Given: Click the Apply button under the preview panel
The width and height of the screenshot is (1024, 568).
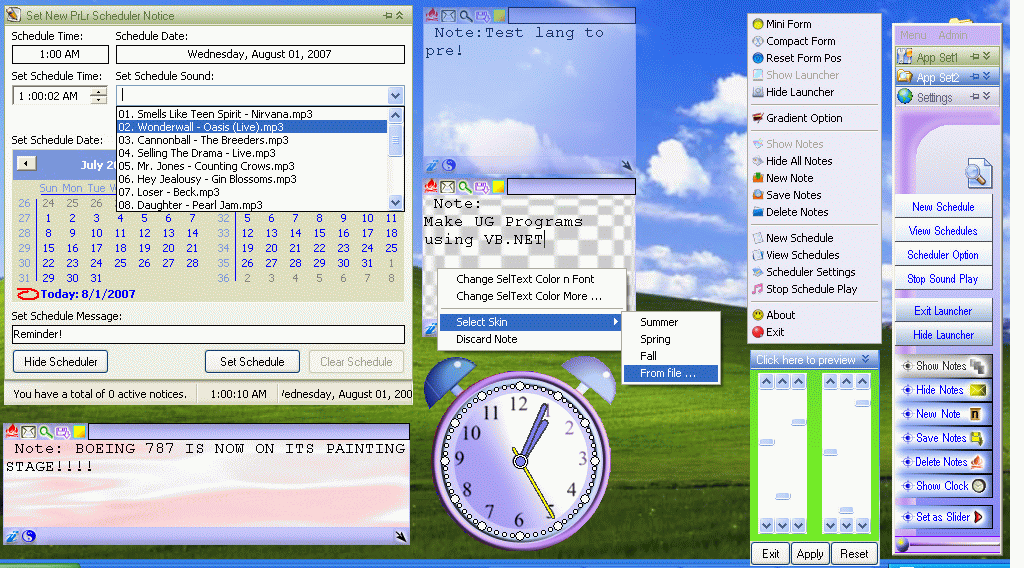Looking at the screenshot, I should point(810,554).
